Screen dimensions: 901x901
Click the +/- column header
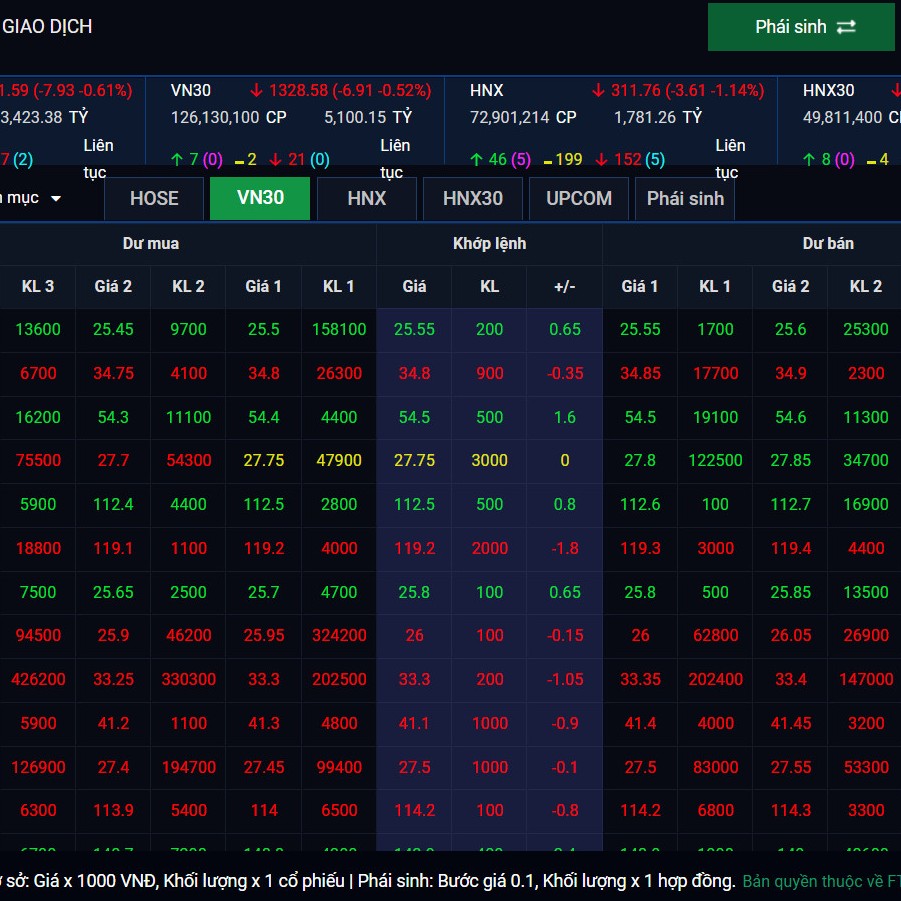[x=564, y=286]
